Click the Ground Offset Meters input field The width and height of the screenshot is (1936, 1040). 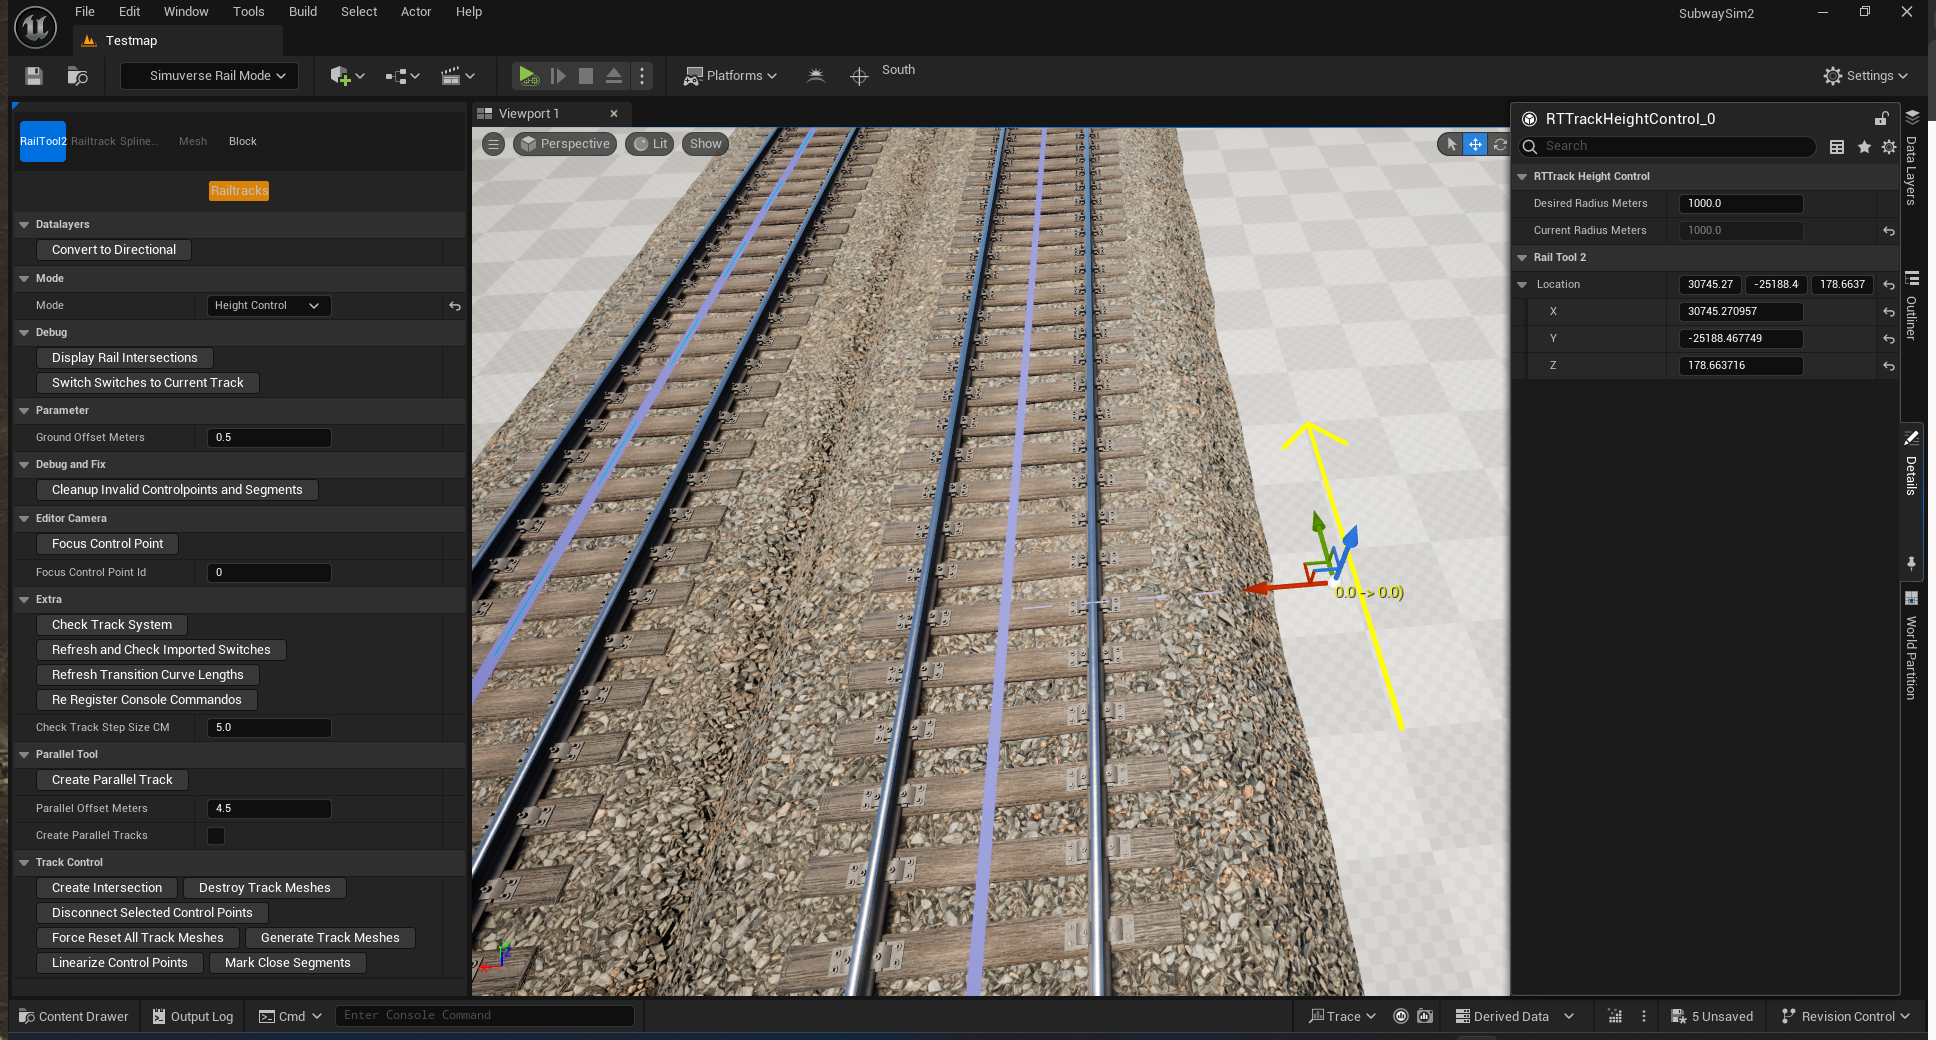tap(269, 438)
